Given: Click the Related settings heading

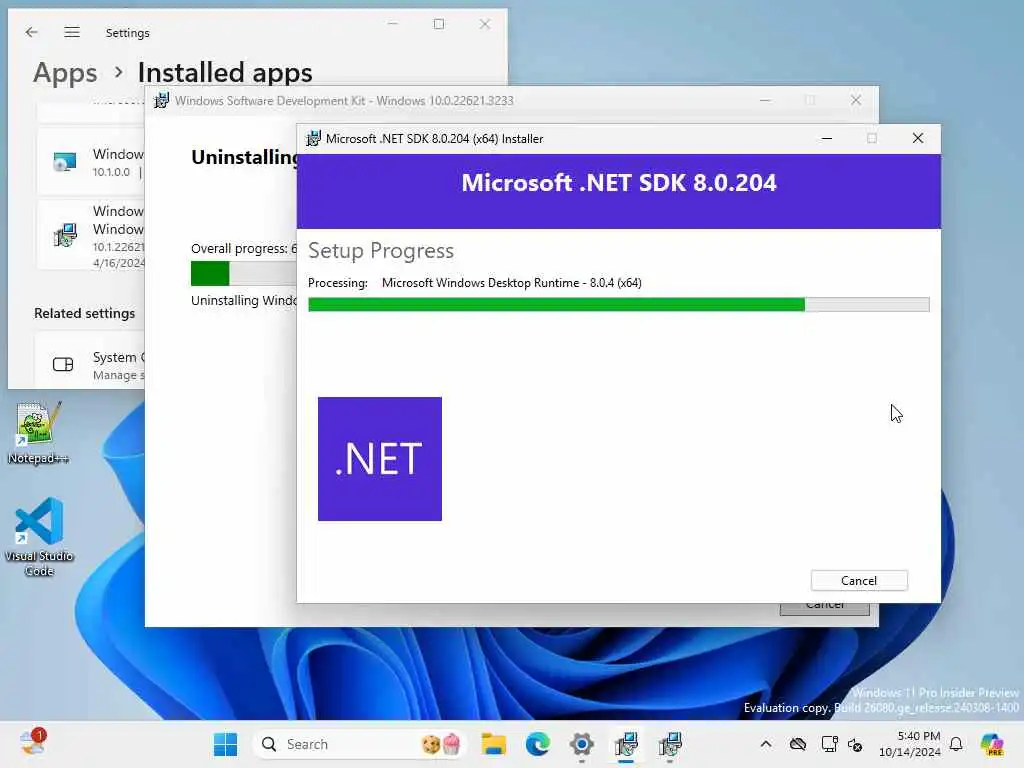Looking at the screenshot, I should pyautogui.click(x=84, y=313).
